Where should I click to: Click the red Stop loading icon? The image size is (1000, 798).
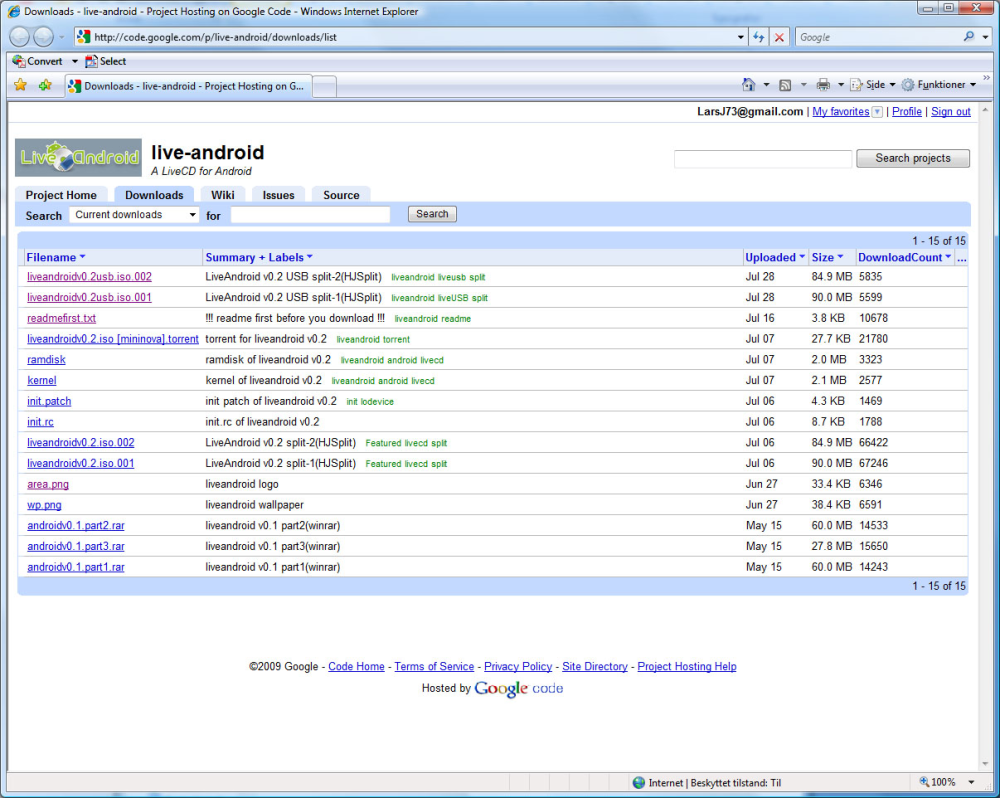click(779, 37)
